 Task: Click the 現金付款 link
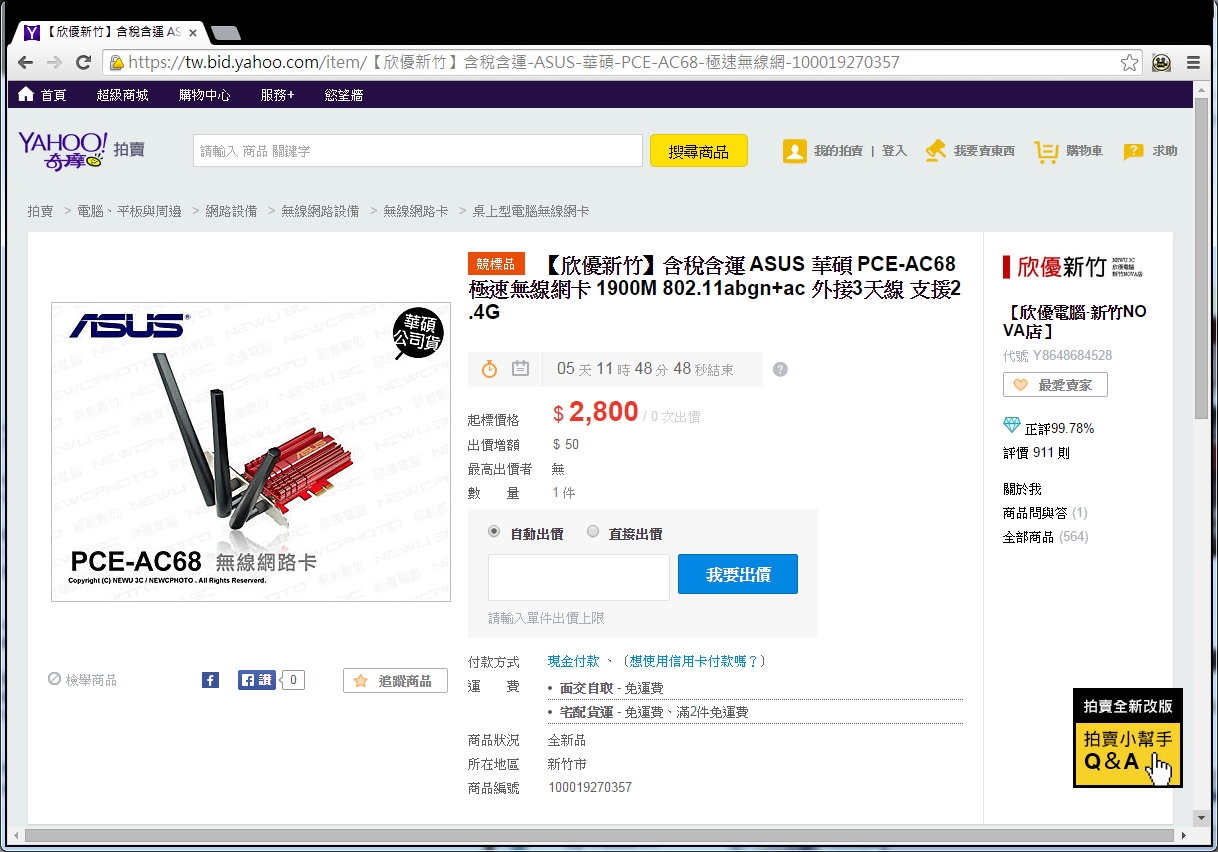(x=574, y=661)
